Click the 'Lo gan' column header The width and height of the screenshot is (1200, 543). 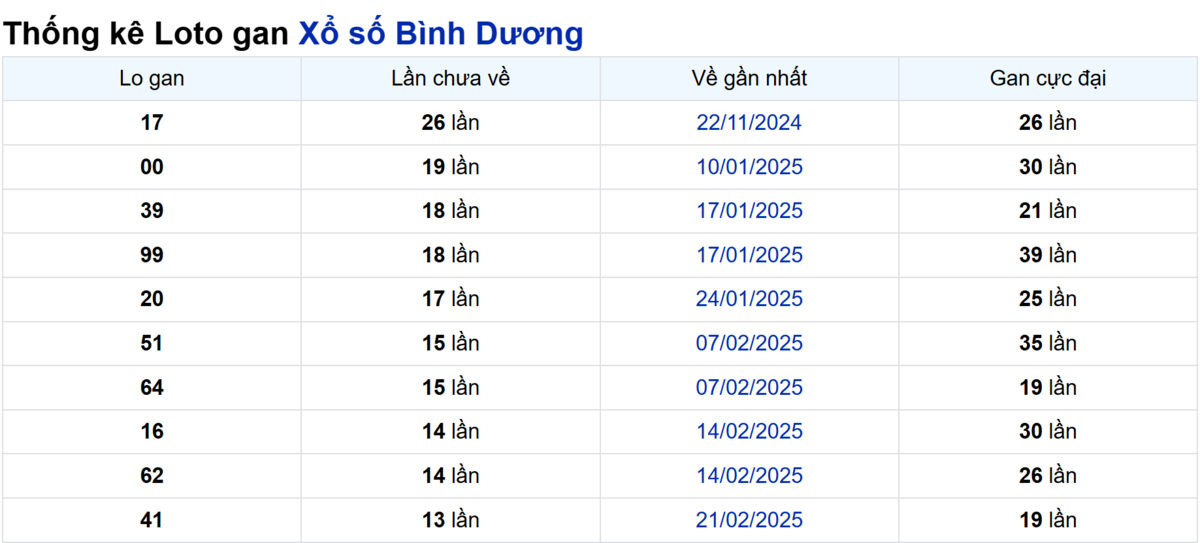151,78
